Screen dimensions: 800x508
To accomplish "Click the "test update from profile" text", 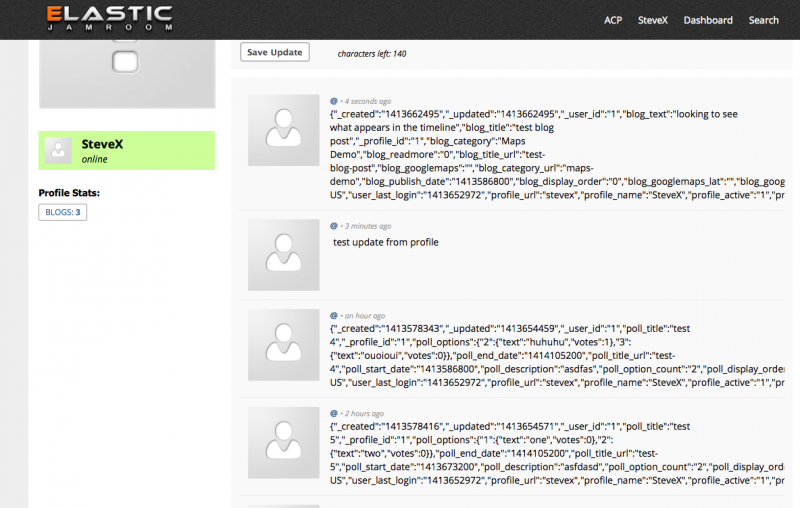I will coord(385,242).
